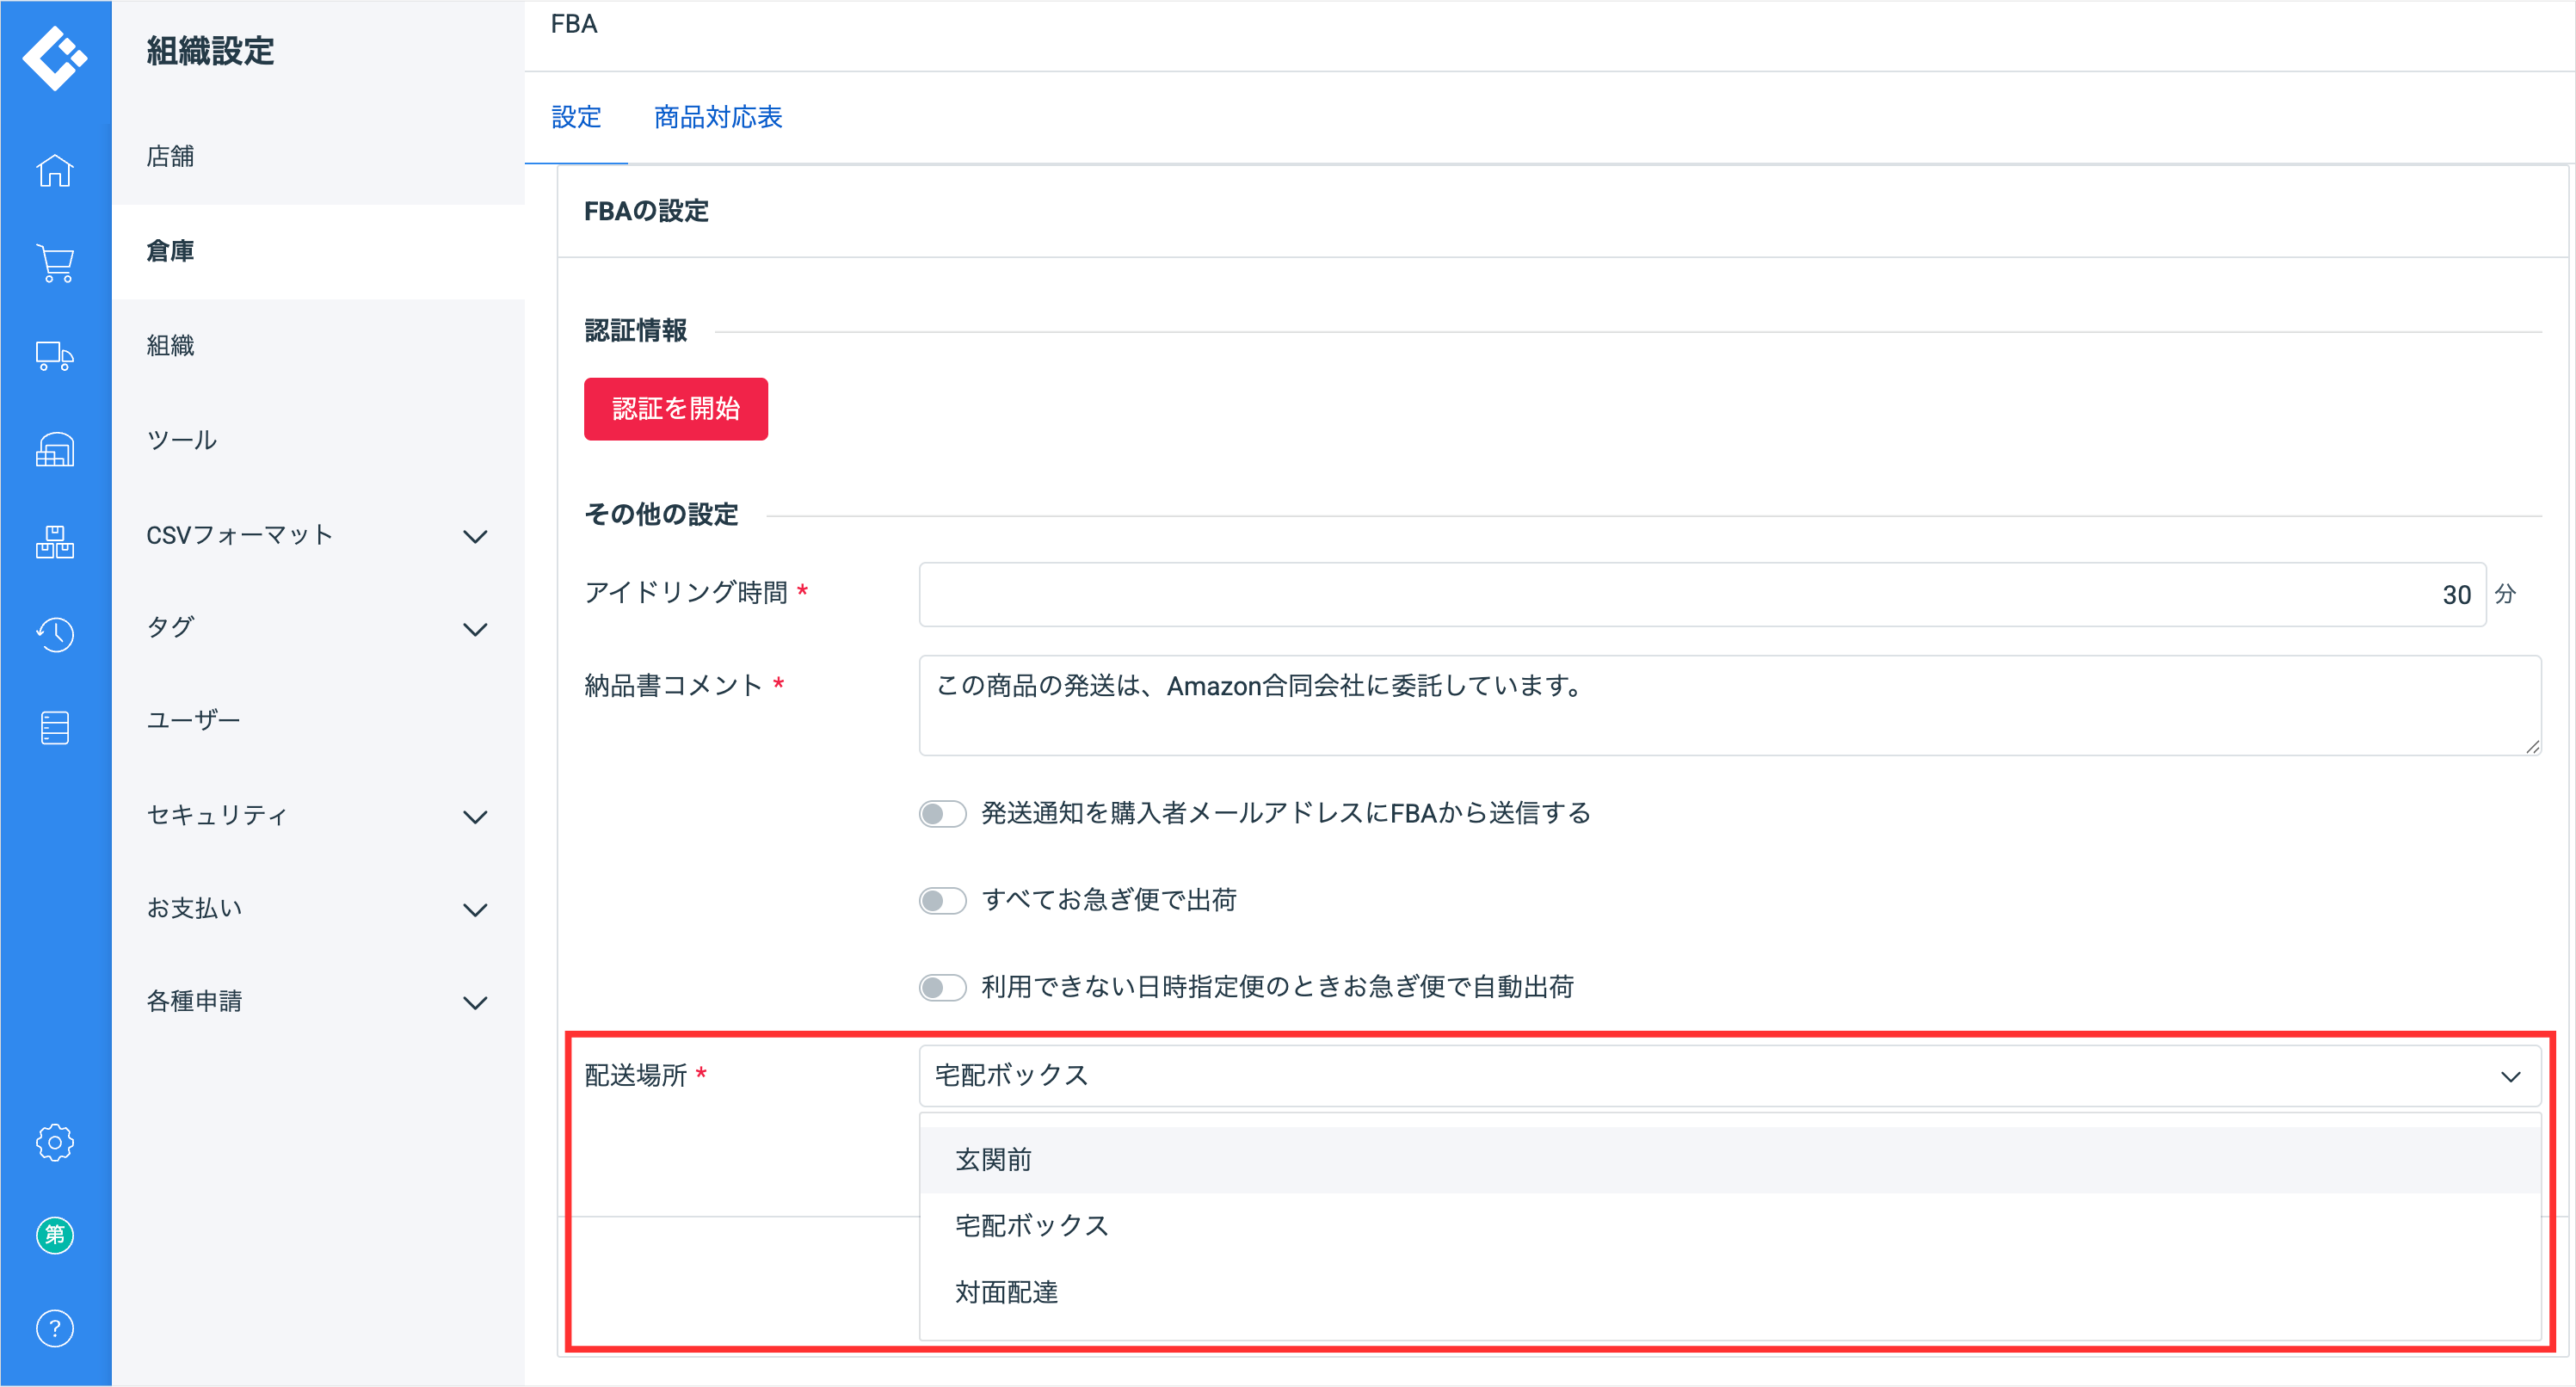Viewport: 2576px width, 1387px height.
Task: Click the home icon in sidebar
Action: (55, 171)
